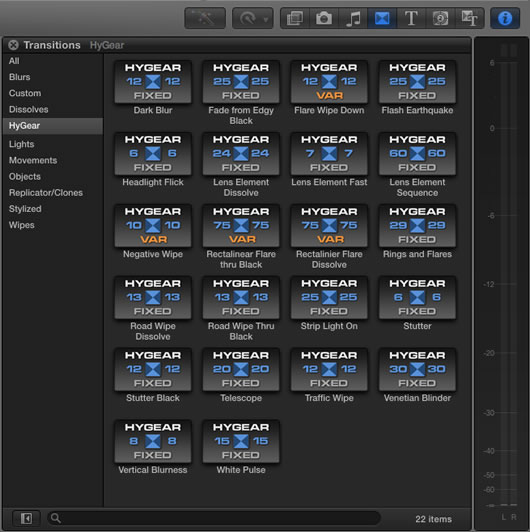The width and height of the screenshot is (530, 532).
Task: Select the Vertical Blurness transition
Action: click(153, 441)
